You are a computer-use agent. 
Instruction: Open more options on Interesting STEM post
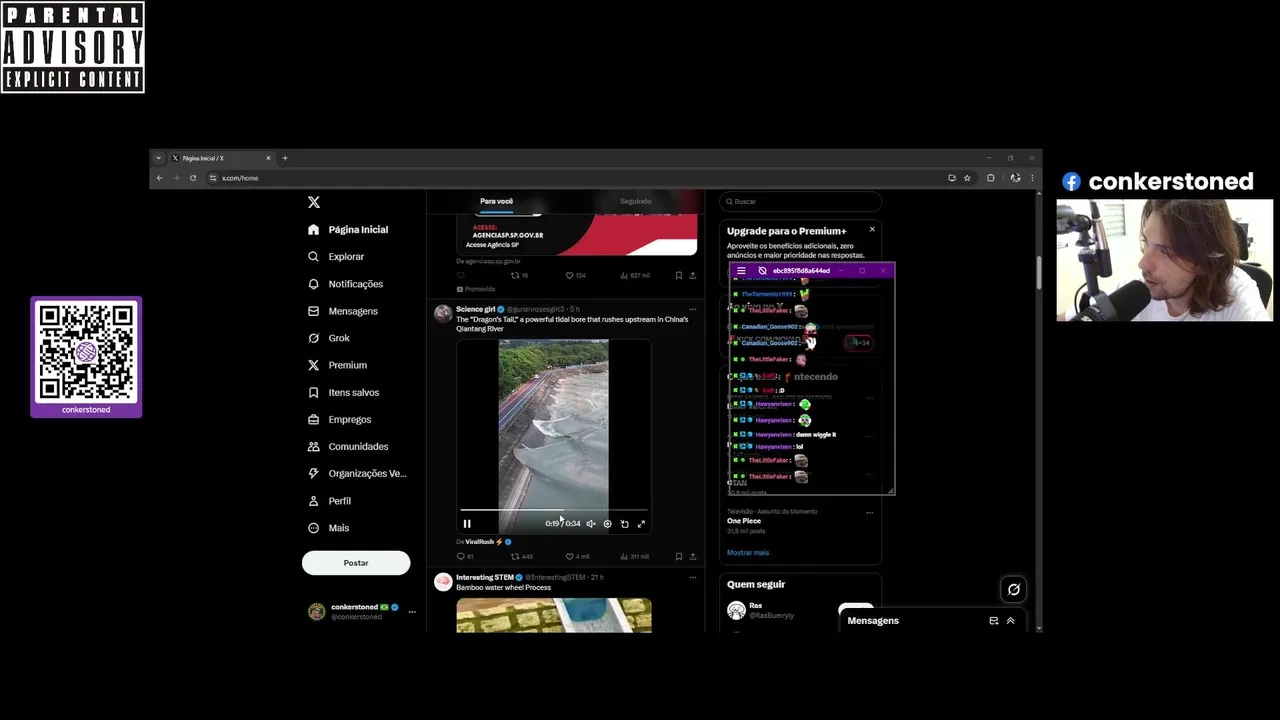click(x=692, y=577)
